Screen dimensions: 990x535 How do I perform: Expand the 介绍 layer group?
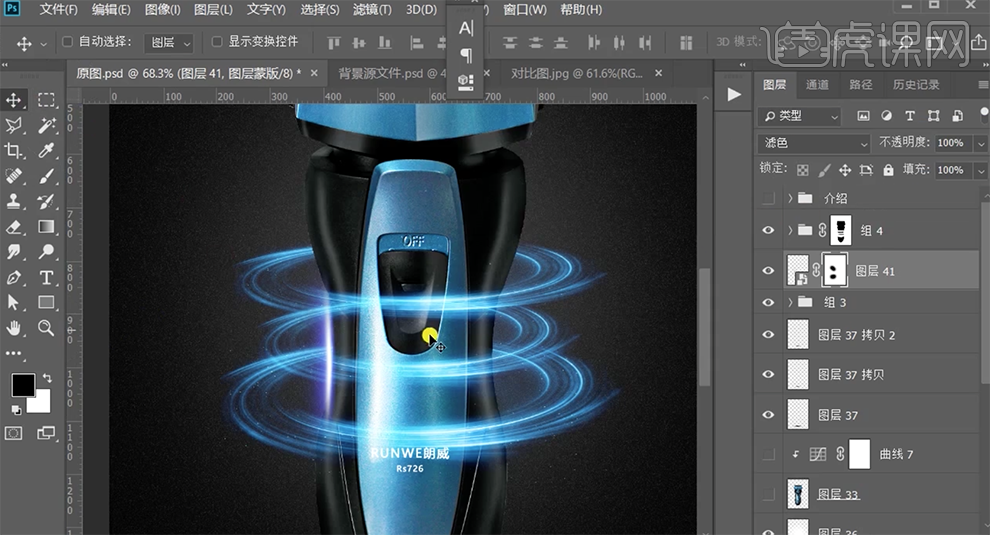[790, 198]
